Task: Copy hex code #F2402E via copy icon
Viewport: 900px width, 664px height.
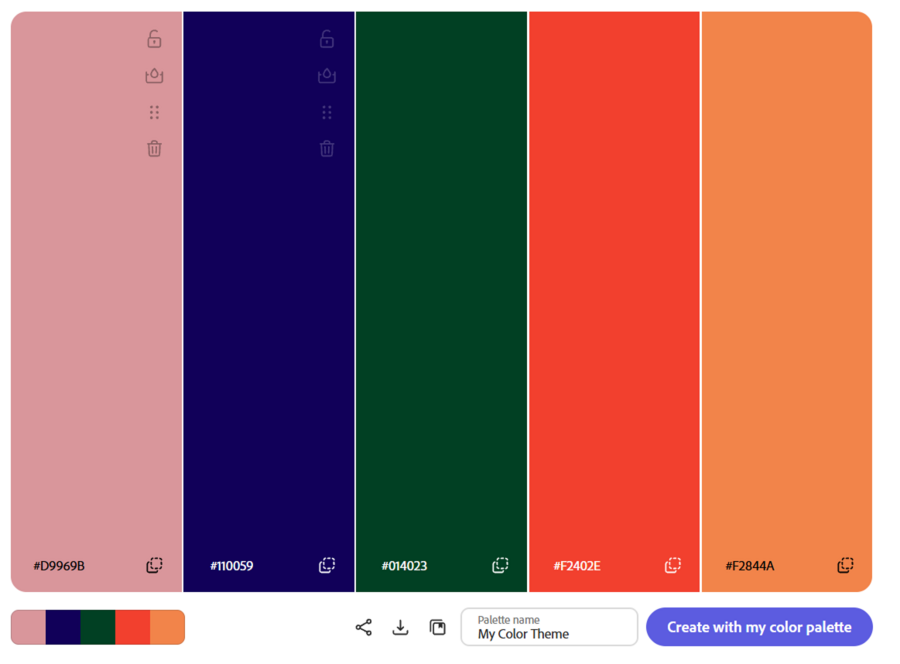Action: click(673, 565)
